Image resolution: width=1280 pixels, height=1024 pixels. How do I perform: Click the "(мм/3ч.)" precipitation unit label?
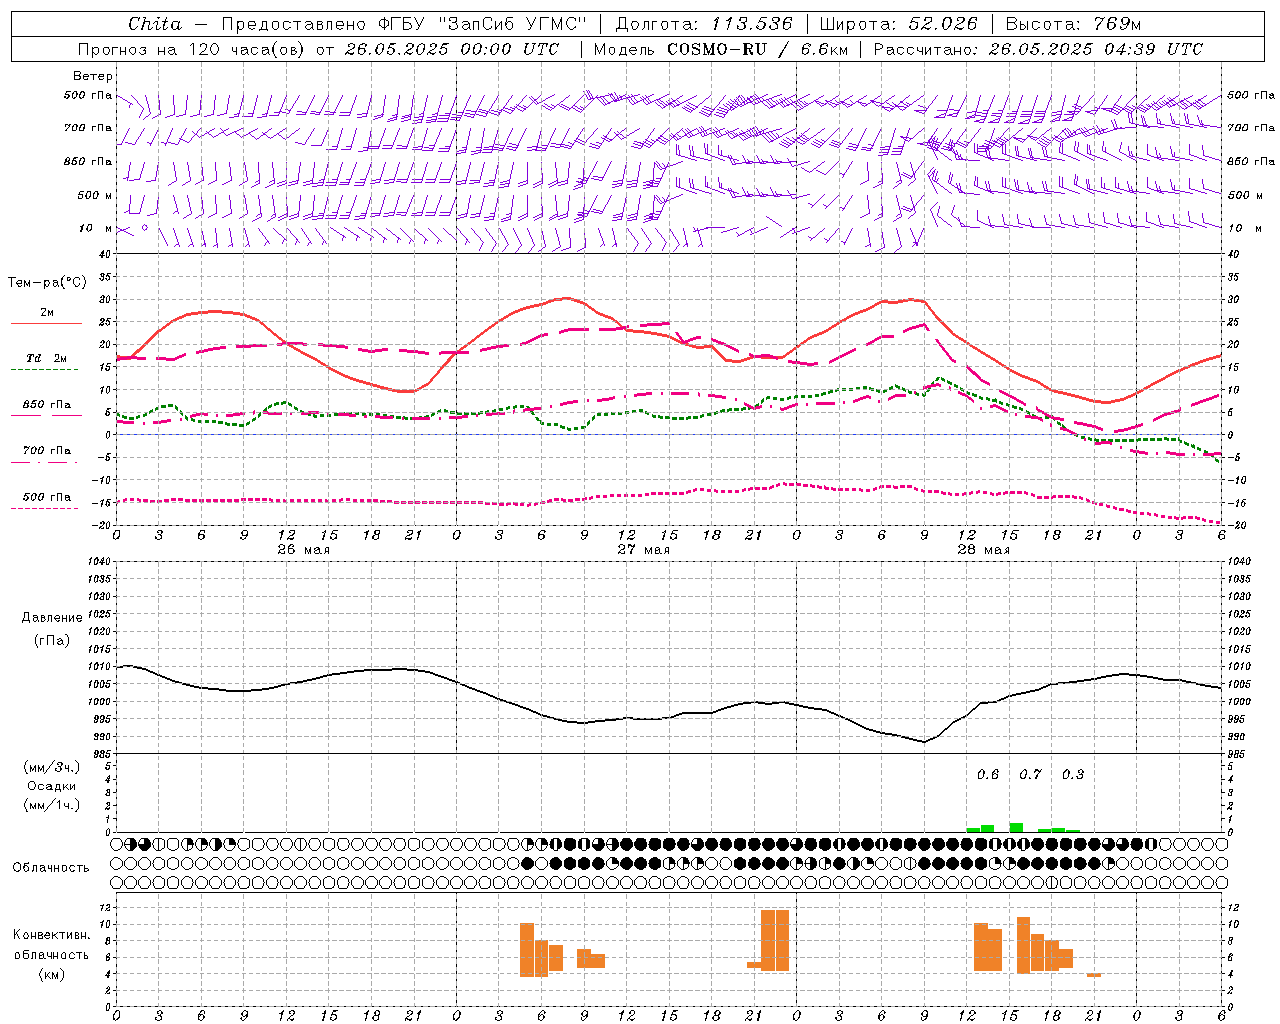pos(52,767)
